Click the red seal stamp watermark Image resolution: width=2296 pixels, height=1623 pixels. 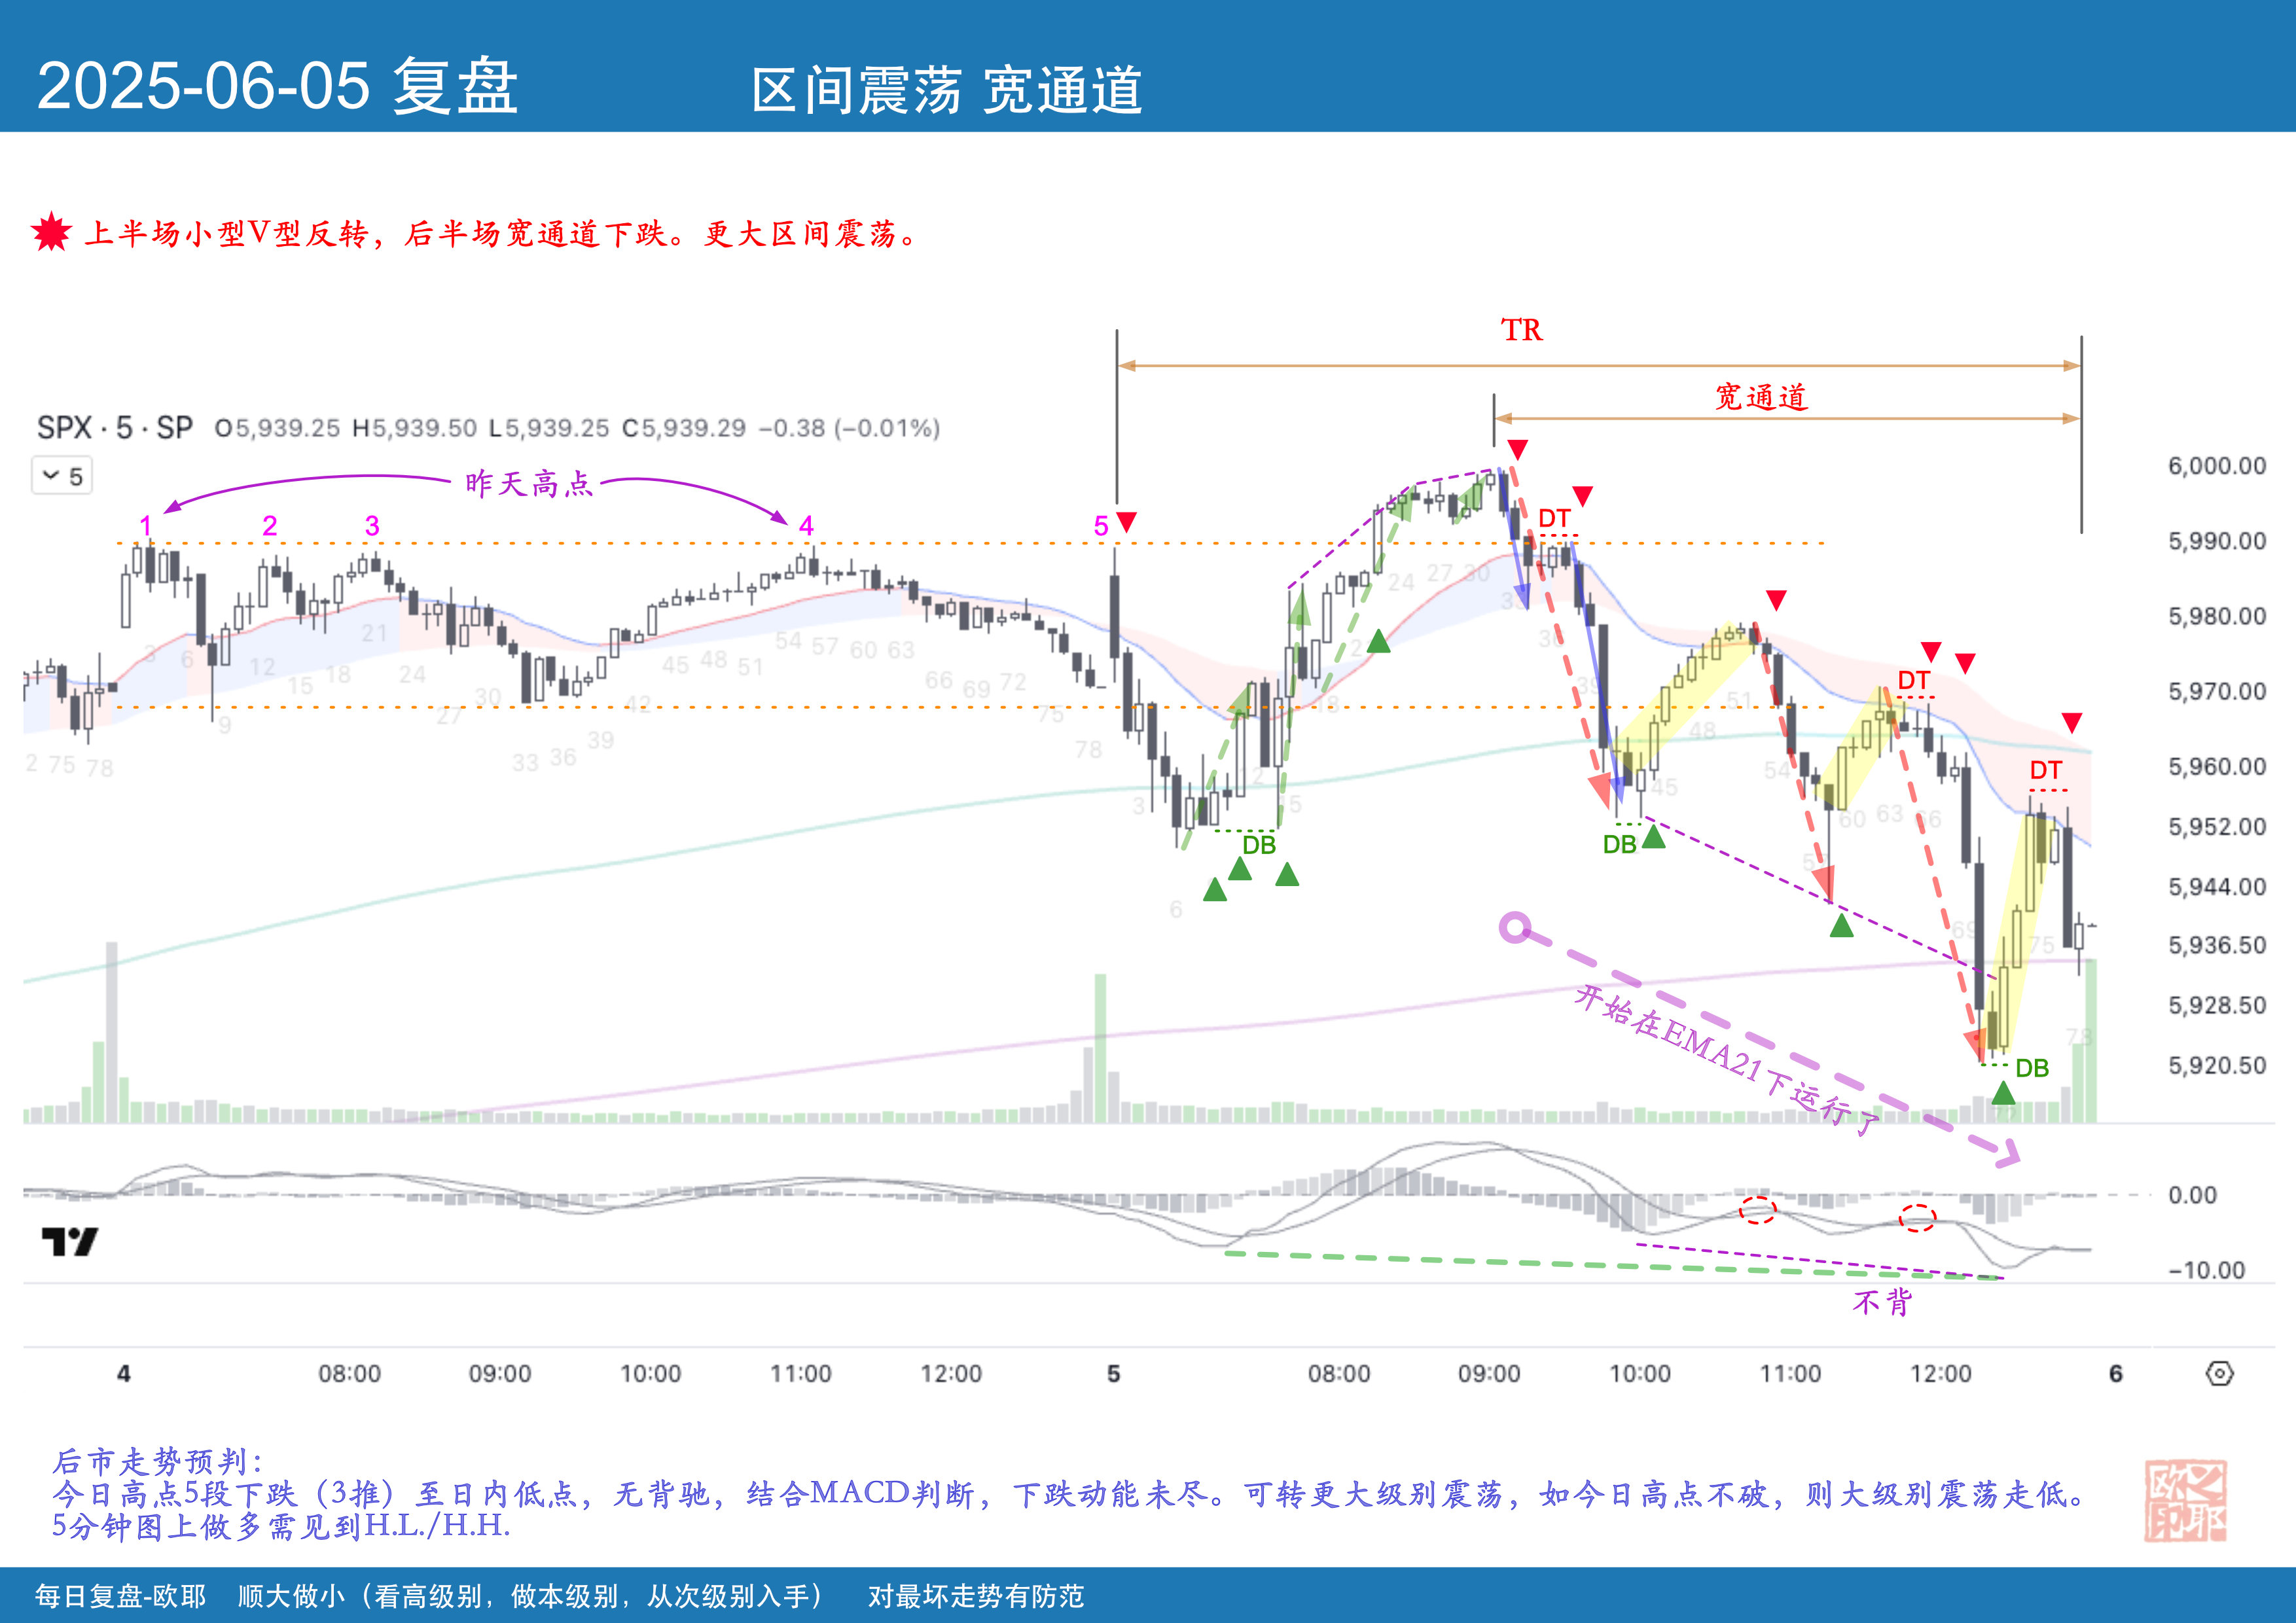coord(2185,1500)
